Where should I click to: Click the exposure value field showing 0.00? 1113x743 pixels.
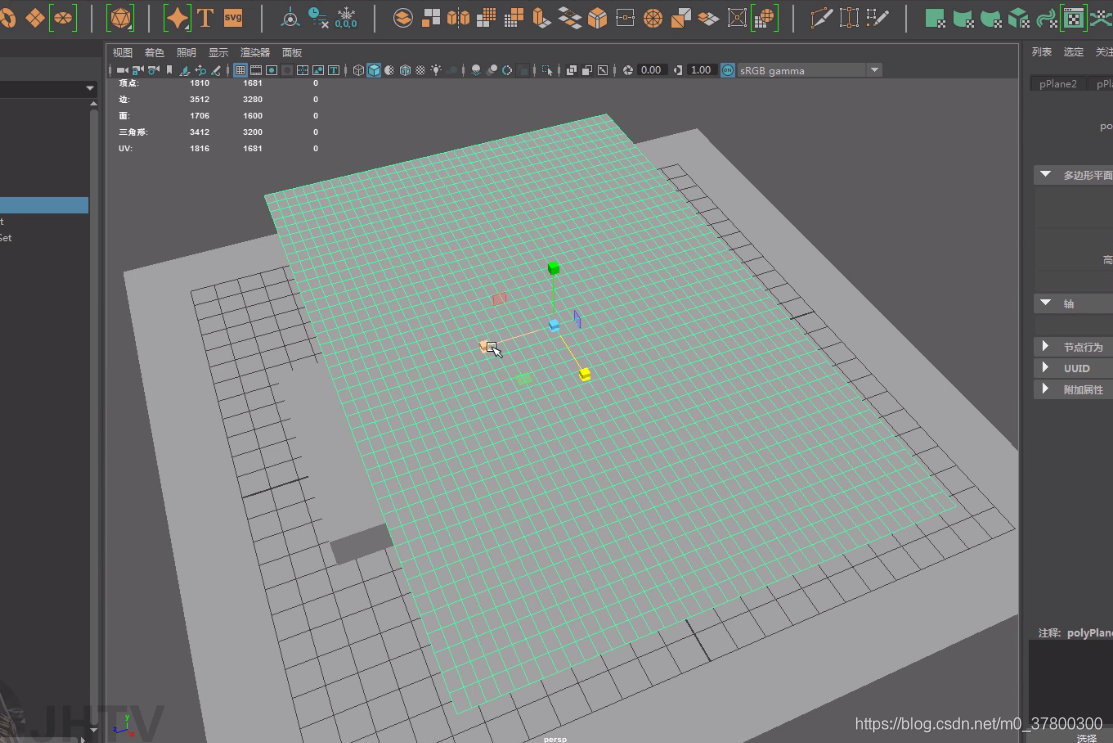click(650, 70)
